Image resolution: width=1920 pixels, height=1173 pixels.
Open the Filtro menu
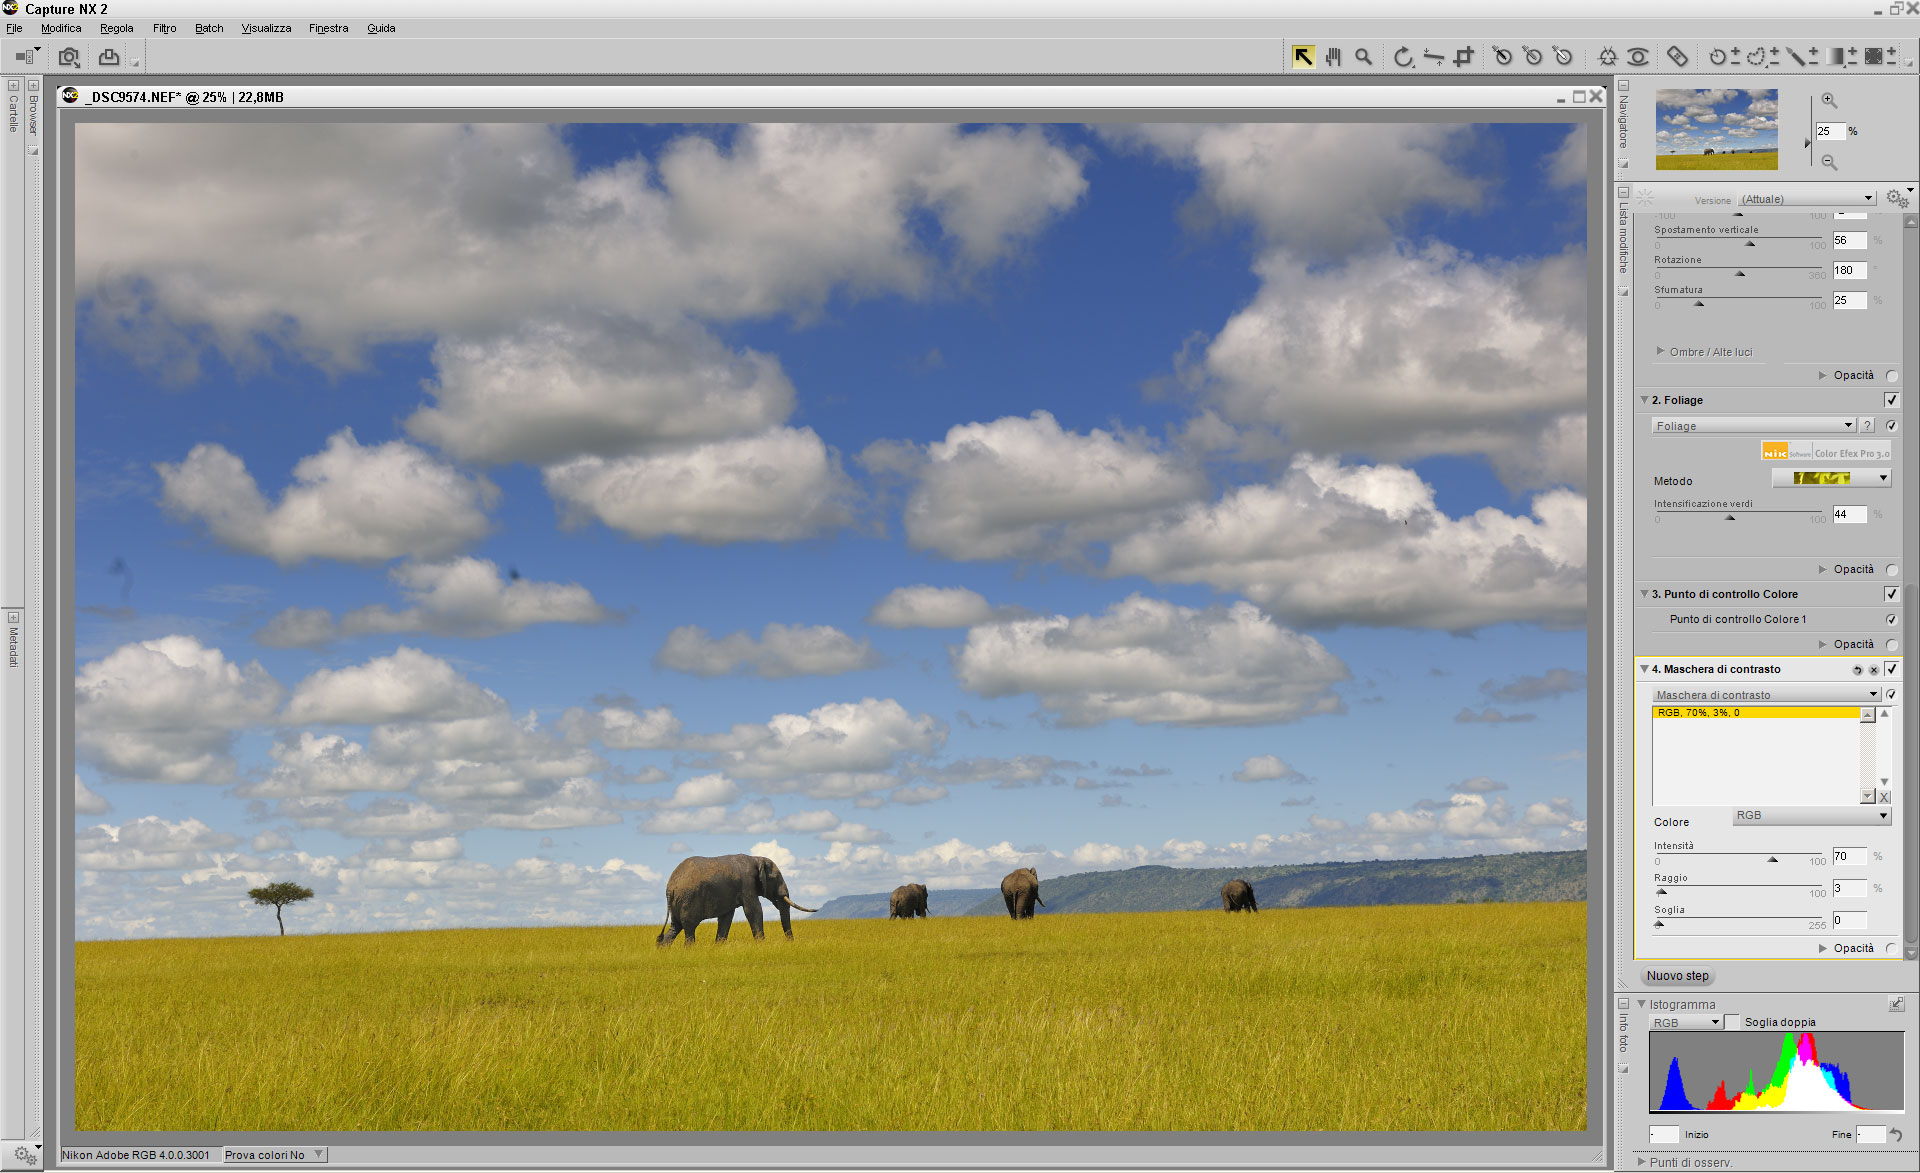164,28
